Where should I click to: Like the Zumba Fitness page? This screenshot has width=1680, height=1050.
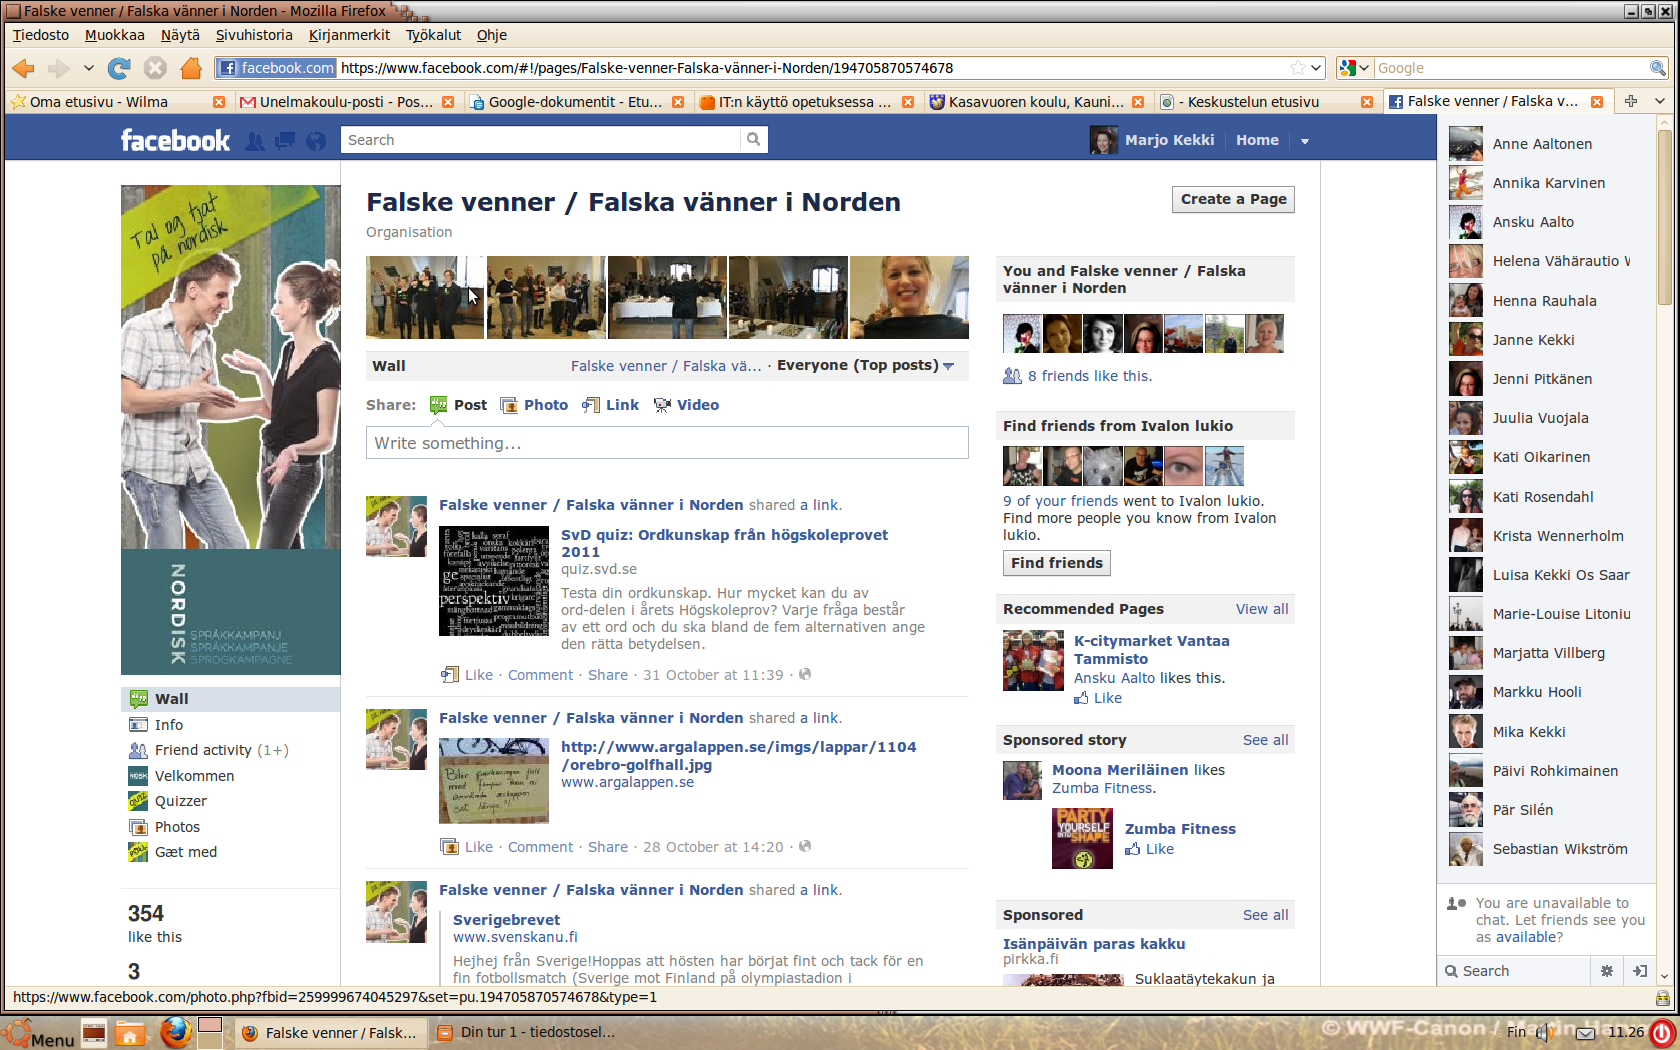point(1149,849)
